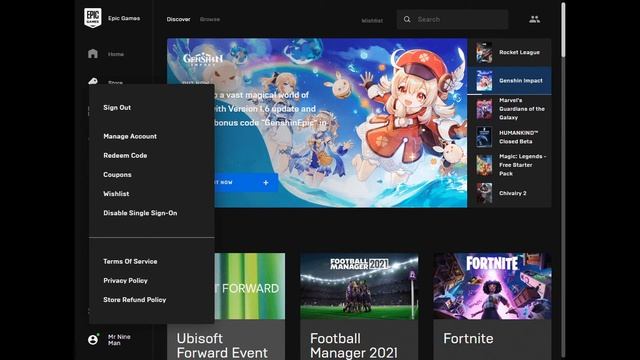The height and width of the screenshot is (360, 640).
Task: Open Manage Account in the menu
Action: coord(130,136)
